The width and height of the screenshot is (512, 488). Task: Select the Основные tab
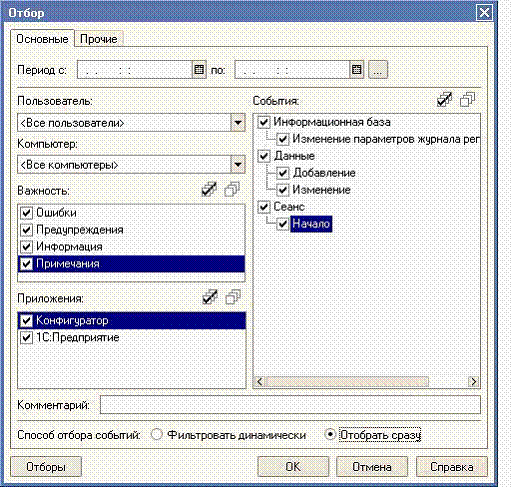[42, 39]
